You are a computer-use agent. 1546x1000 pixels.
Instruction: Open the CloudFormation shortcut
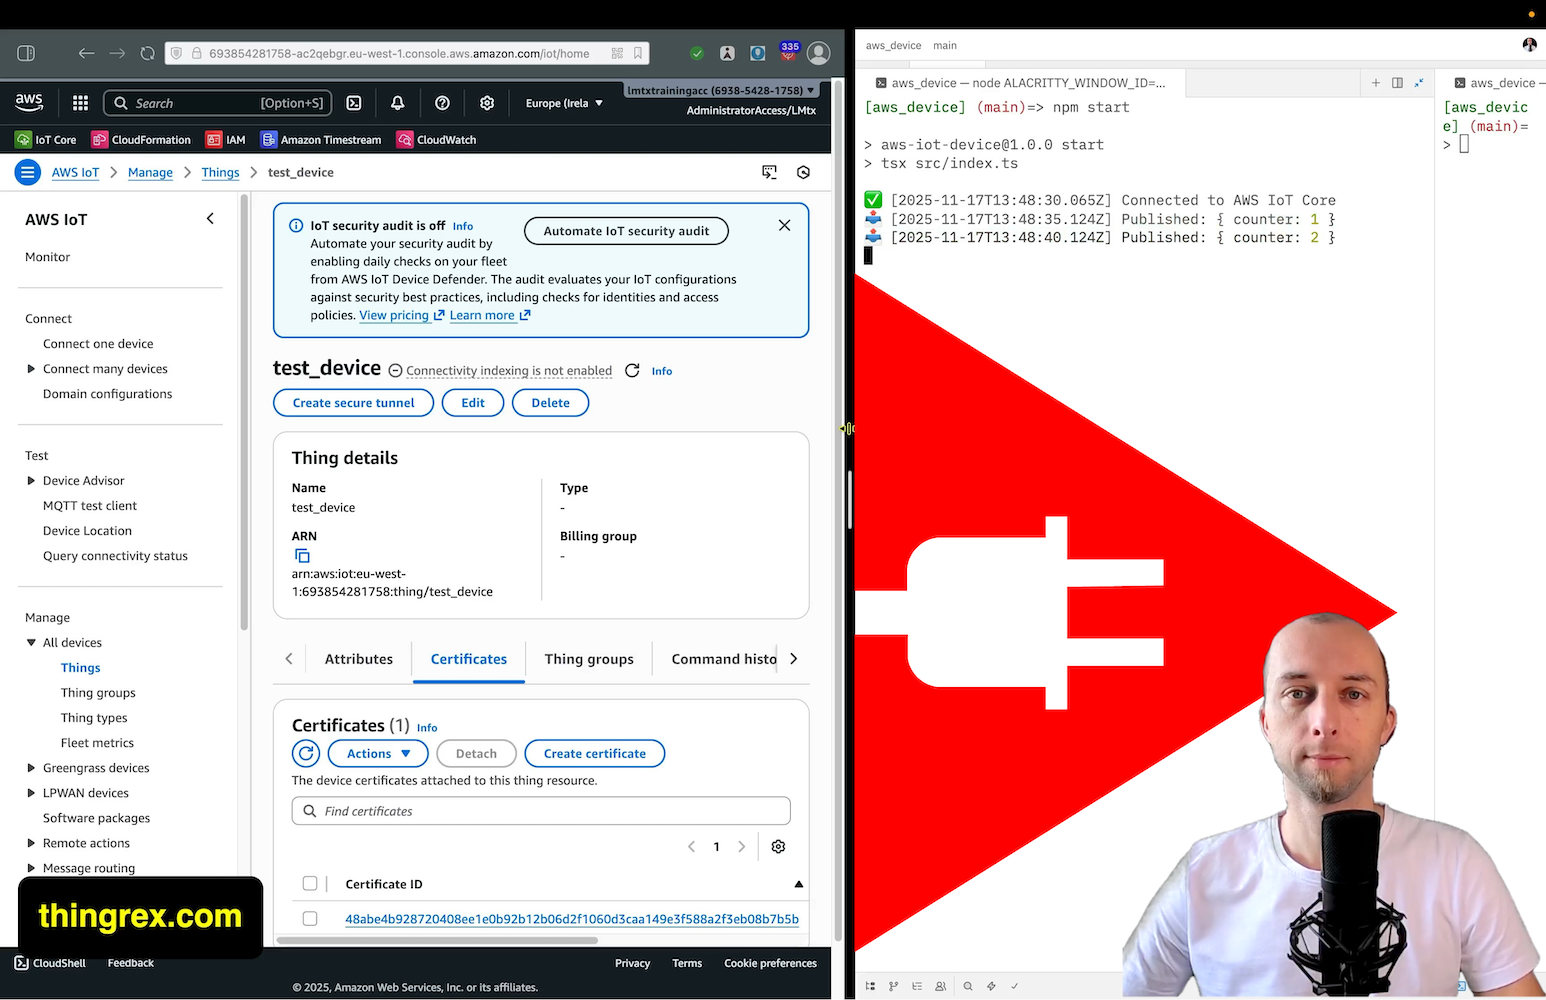point(141,139)
